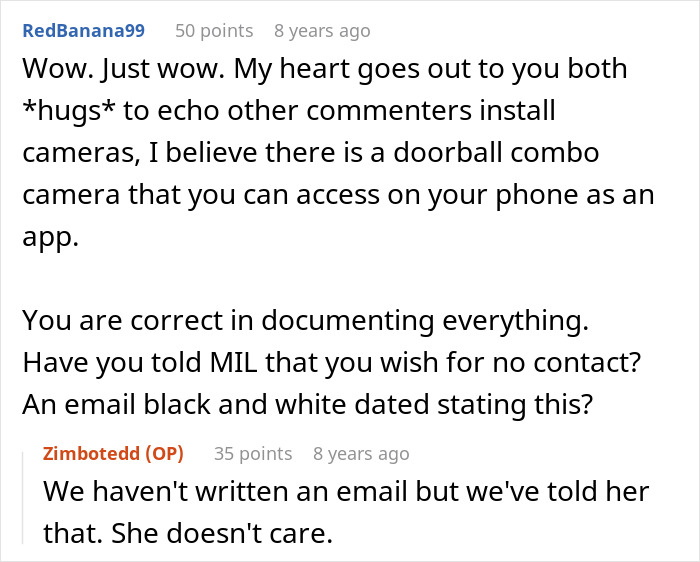
Task: Click the 50 points score
Action: point(214,31)
